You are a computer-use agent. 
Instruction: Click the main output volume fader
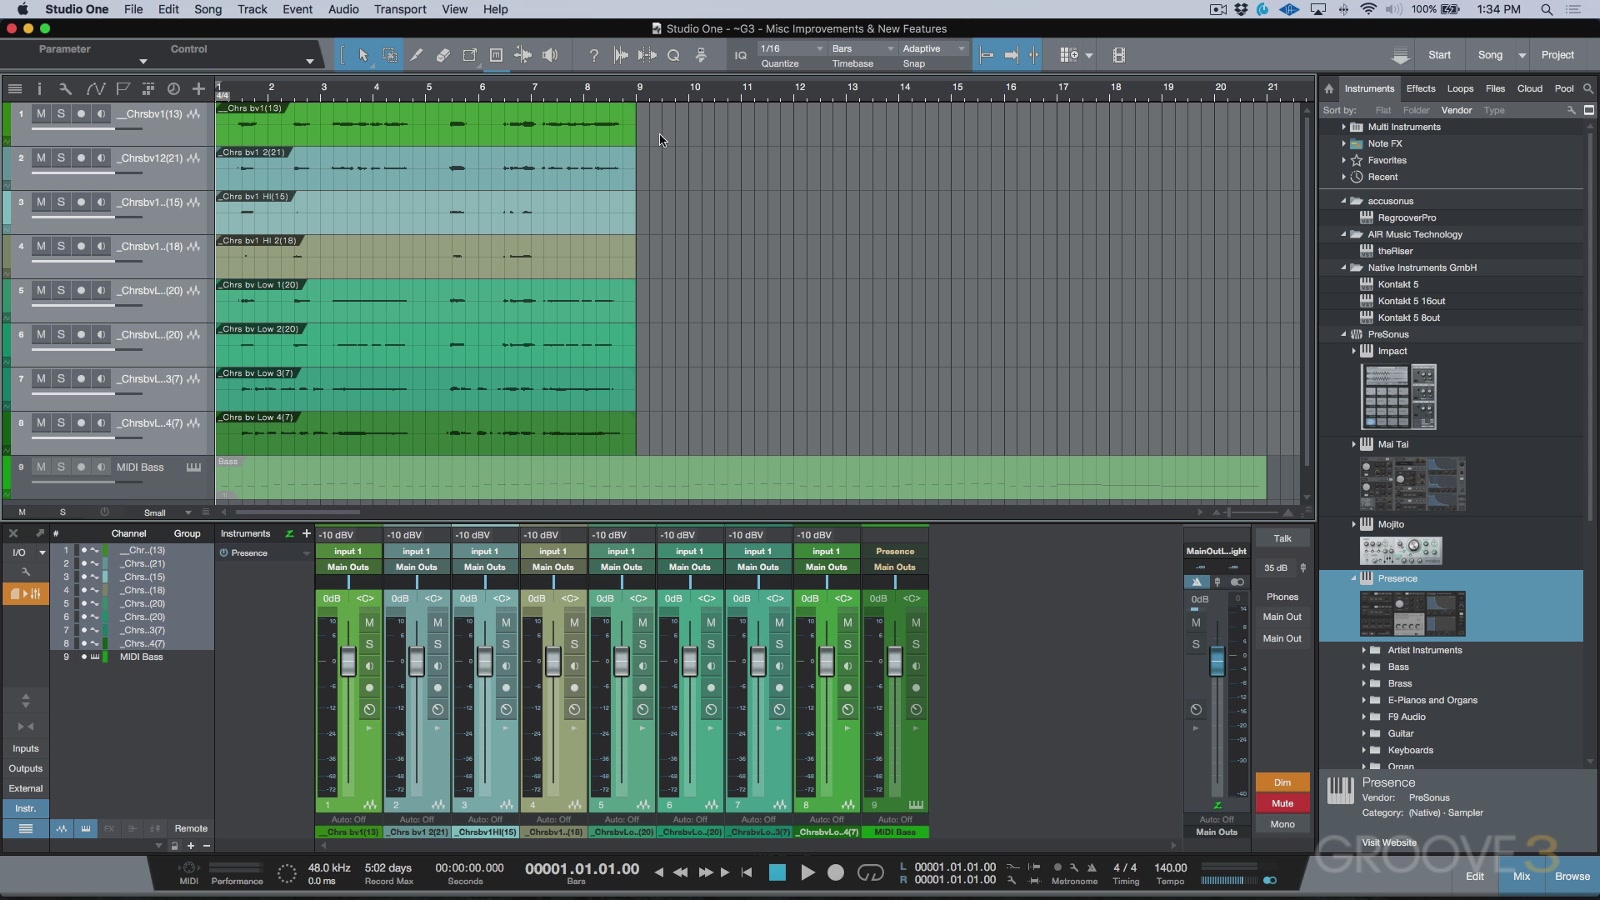point(1217,661)
